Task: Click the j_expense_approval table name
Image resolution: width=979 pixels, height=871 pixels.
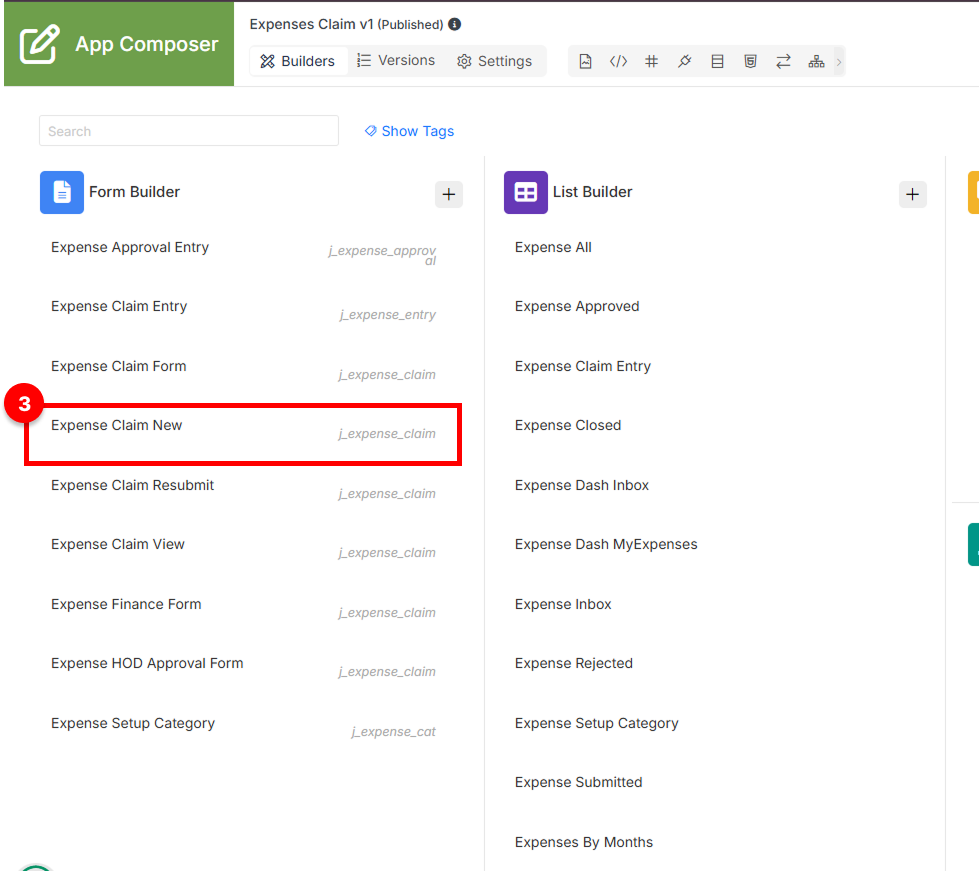Action: coord(382,255)
